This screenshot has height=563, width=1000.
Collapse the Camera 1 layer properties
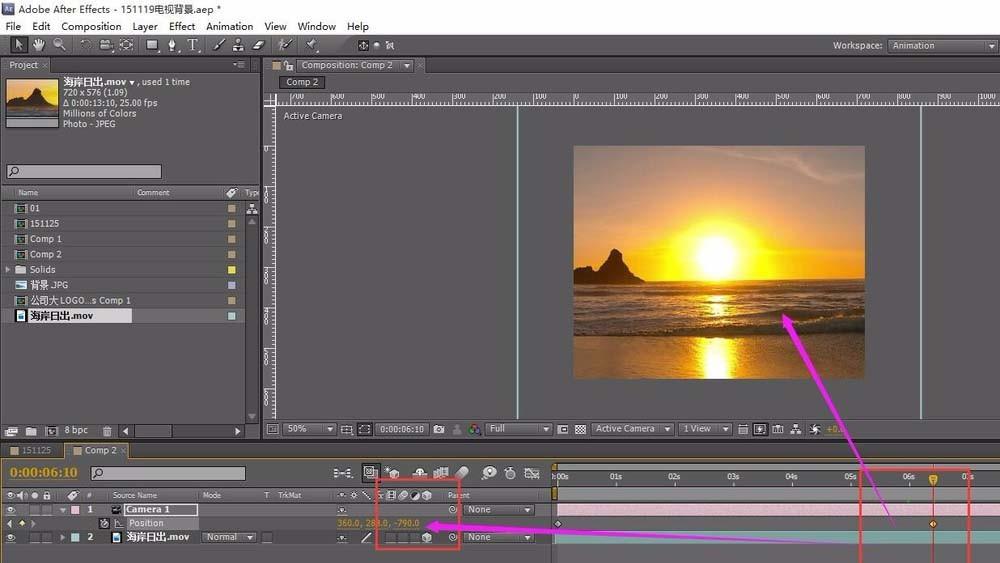coord(64,509)
